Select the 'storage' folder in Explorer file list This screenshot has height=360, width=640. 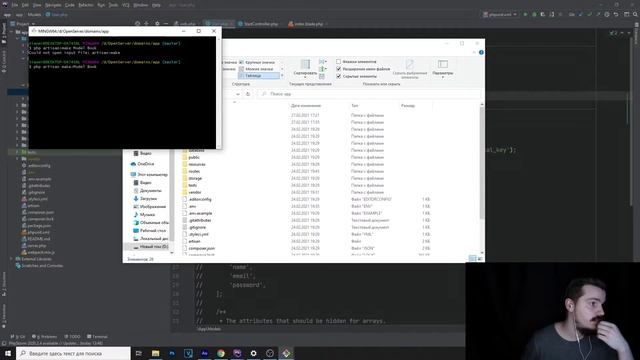click(x=192, y=178)
